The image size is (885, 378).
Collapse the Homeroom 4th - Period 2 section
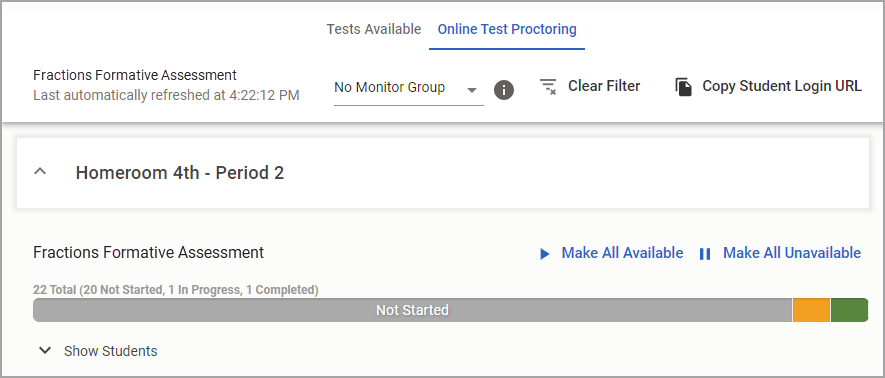[40, 172]
